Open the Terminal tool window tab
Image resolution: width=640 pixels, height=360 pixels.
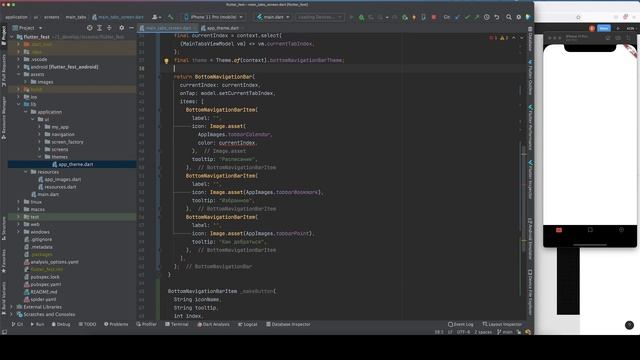tap(177, 324)
